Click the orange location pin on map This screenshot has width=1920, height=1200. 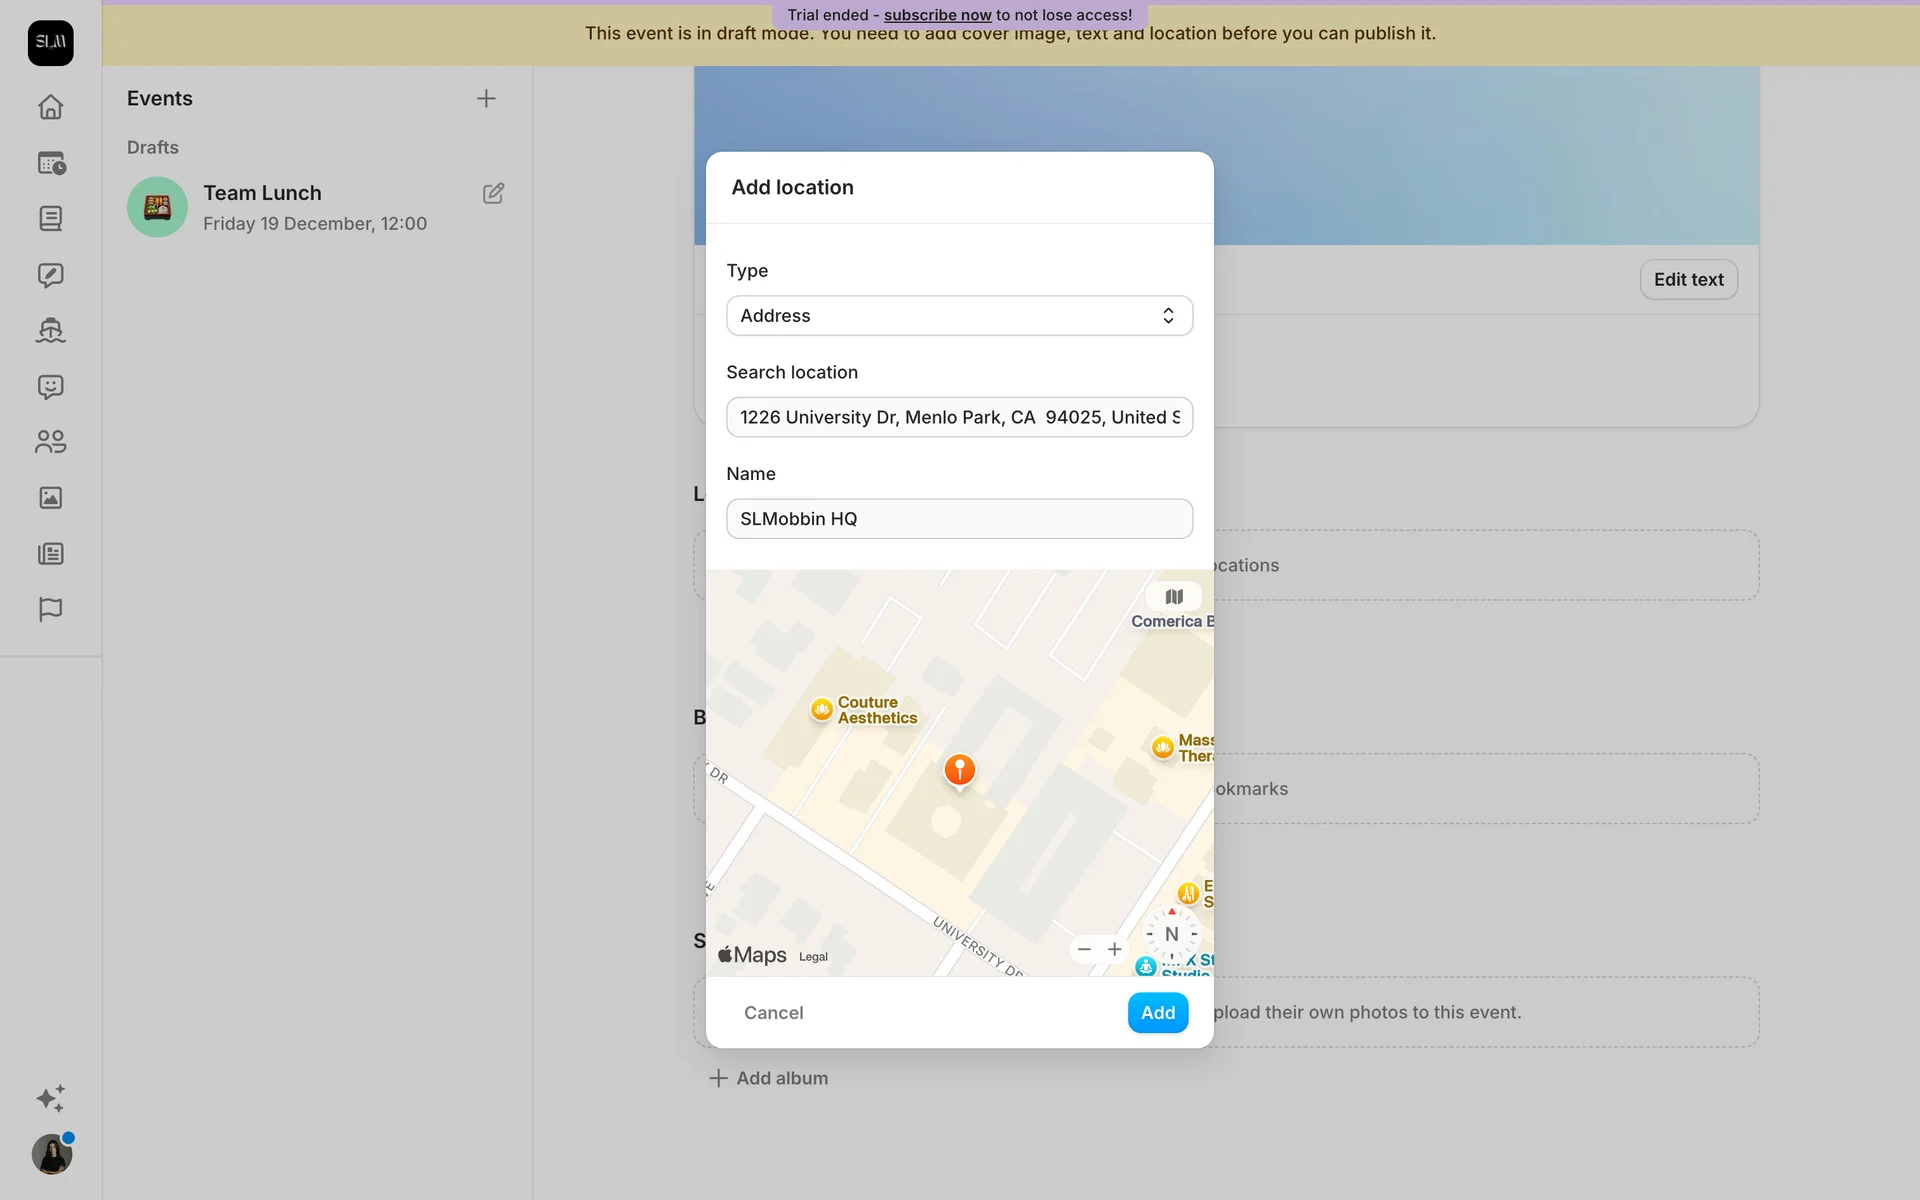[x=959, y=769]
